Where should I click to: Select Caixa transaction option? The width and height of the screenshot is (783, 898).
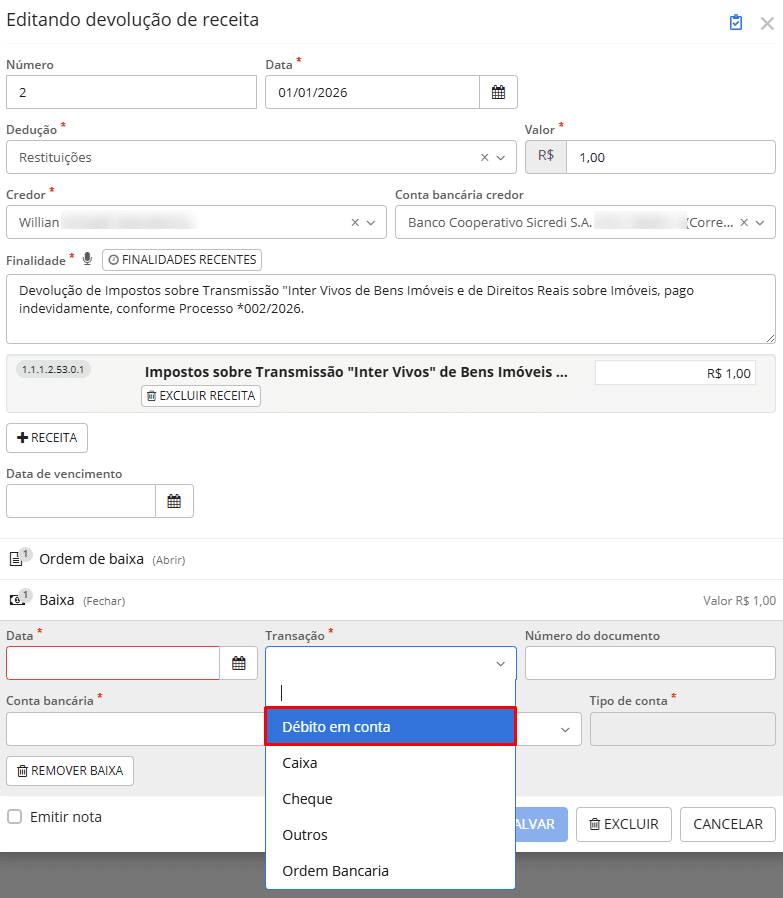(x=391, y=763)
